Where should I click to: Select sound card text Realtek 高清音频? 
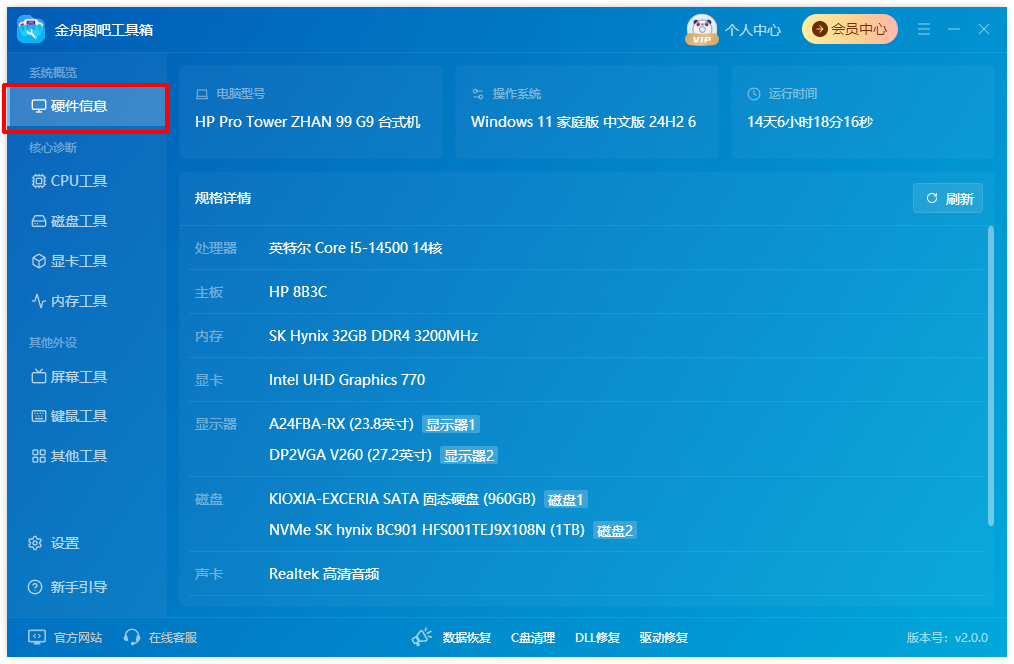[x=324, y=574]
